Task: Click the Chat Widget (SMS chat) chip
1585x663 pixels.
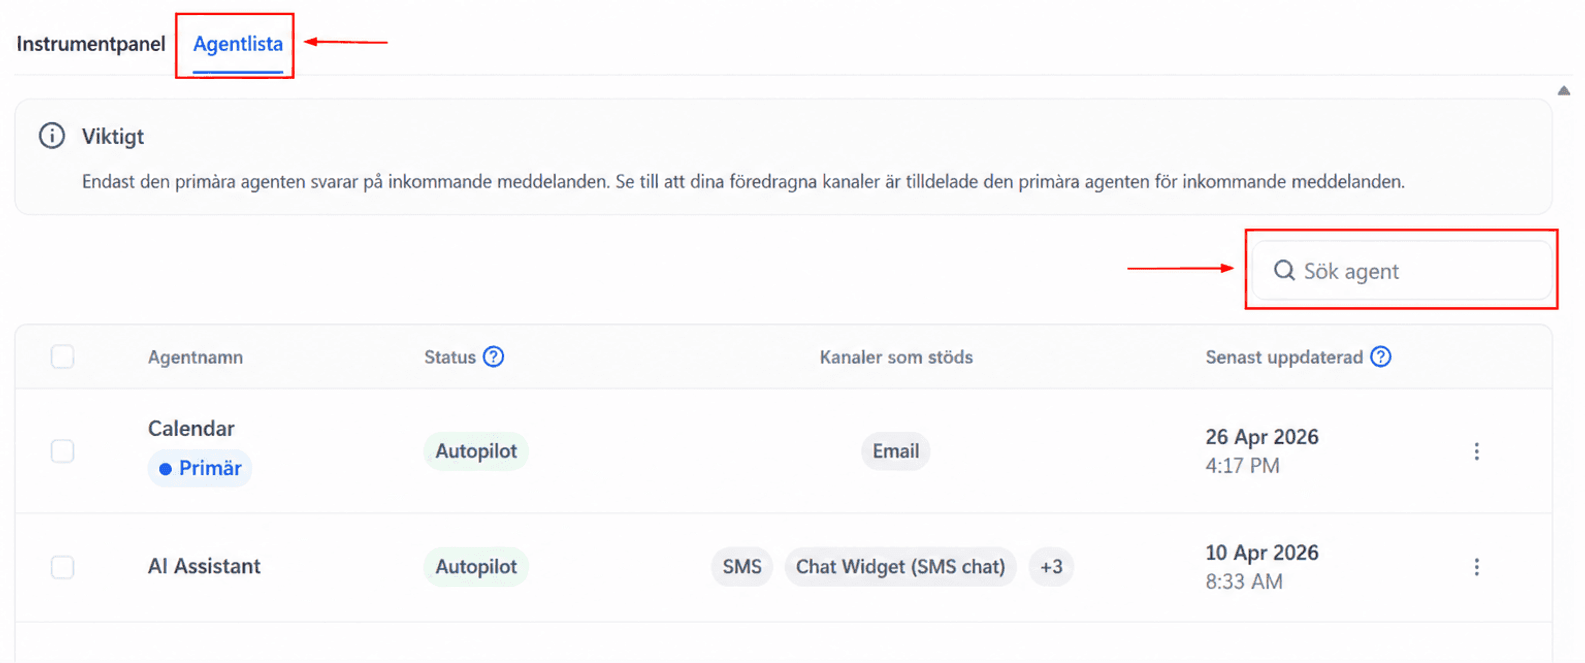Action: pyautogui.click(x=900, y=567)
